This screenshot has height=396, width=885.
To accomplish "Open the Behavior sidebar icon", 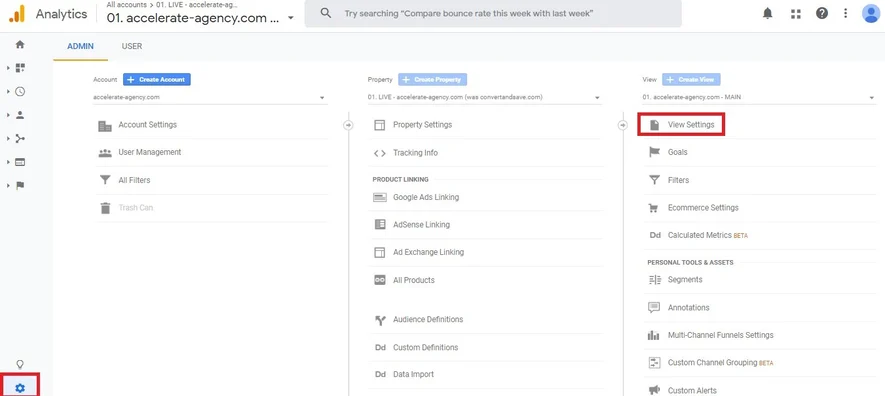I will click(20, 162).
